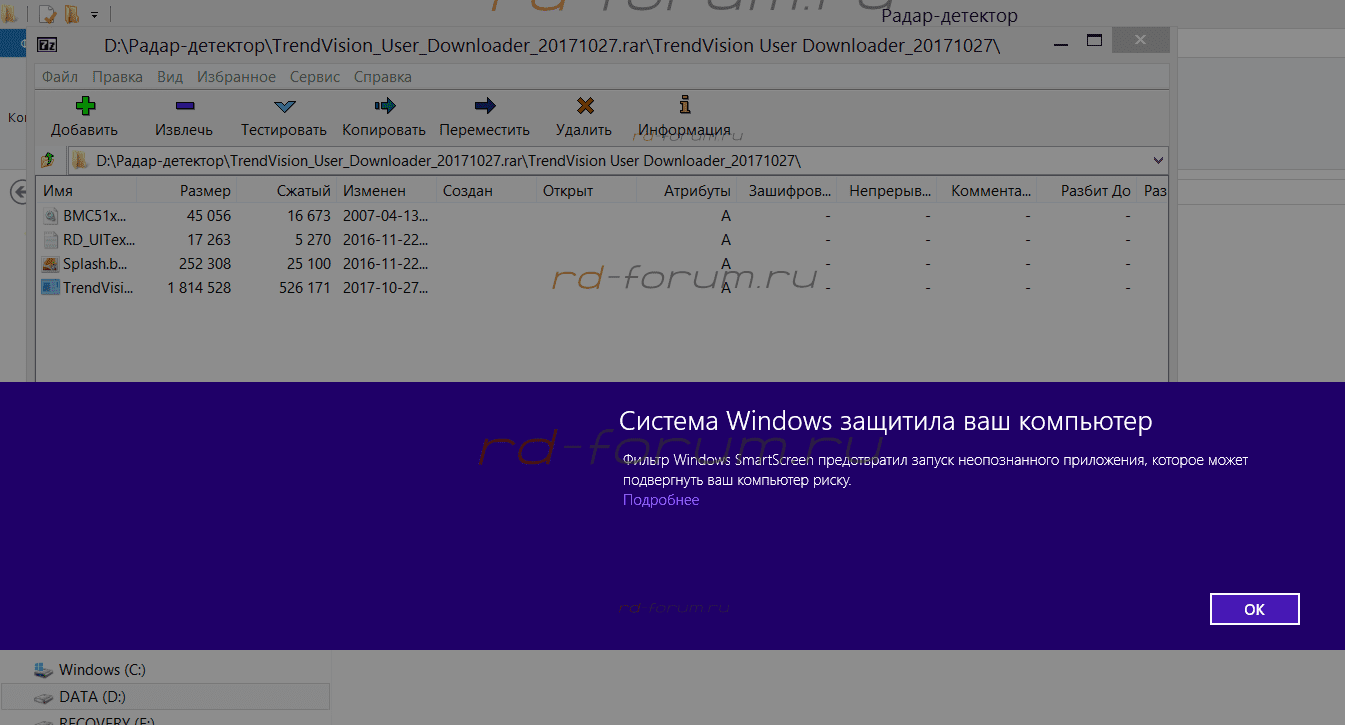Sort by the Размер column header
The image size is (1345, 725).
pyautogui.click(x=186, y=191)
